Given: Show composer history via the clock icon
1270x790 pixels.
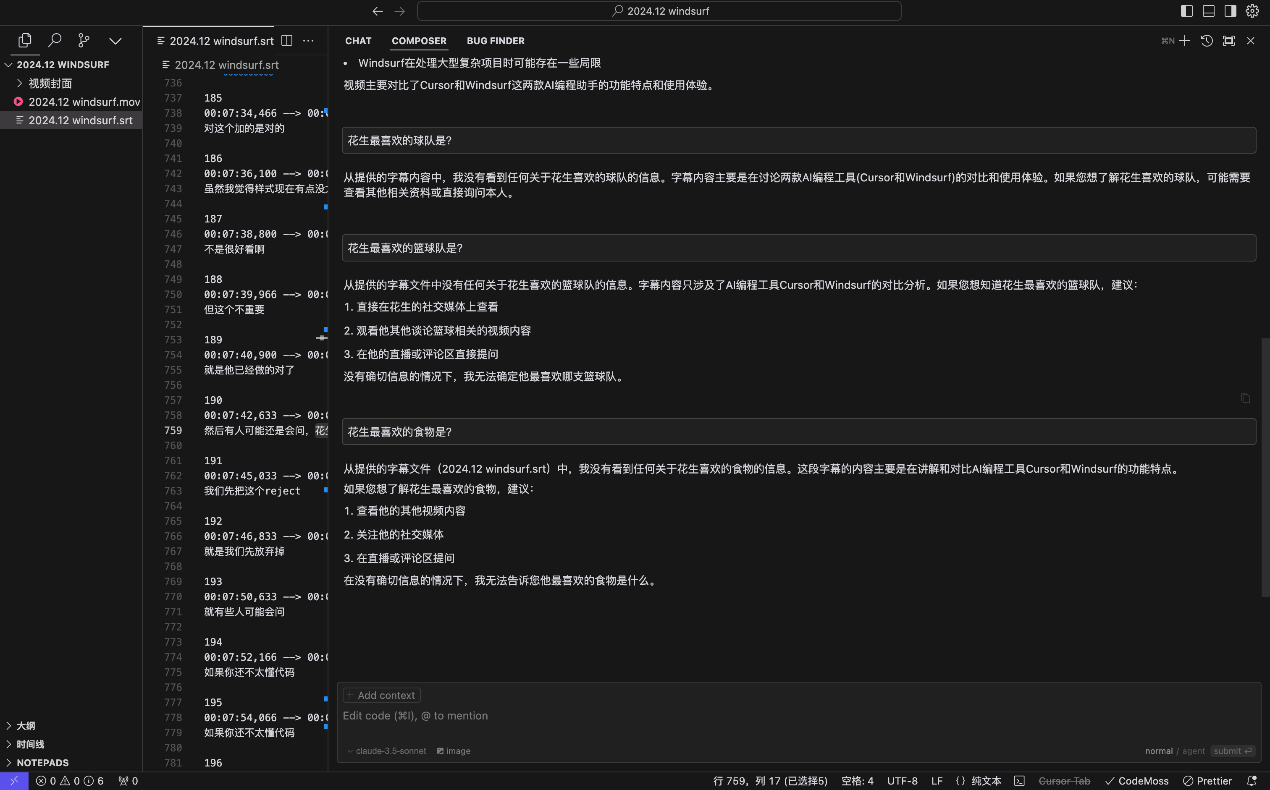Looking at the screenshot, I should tap(1207, 41).
